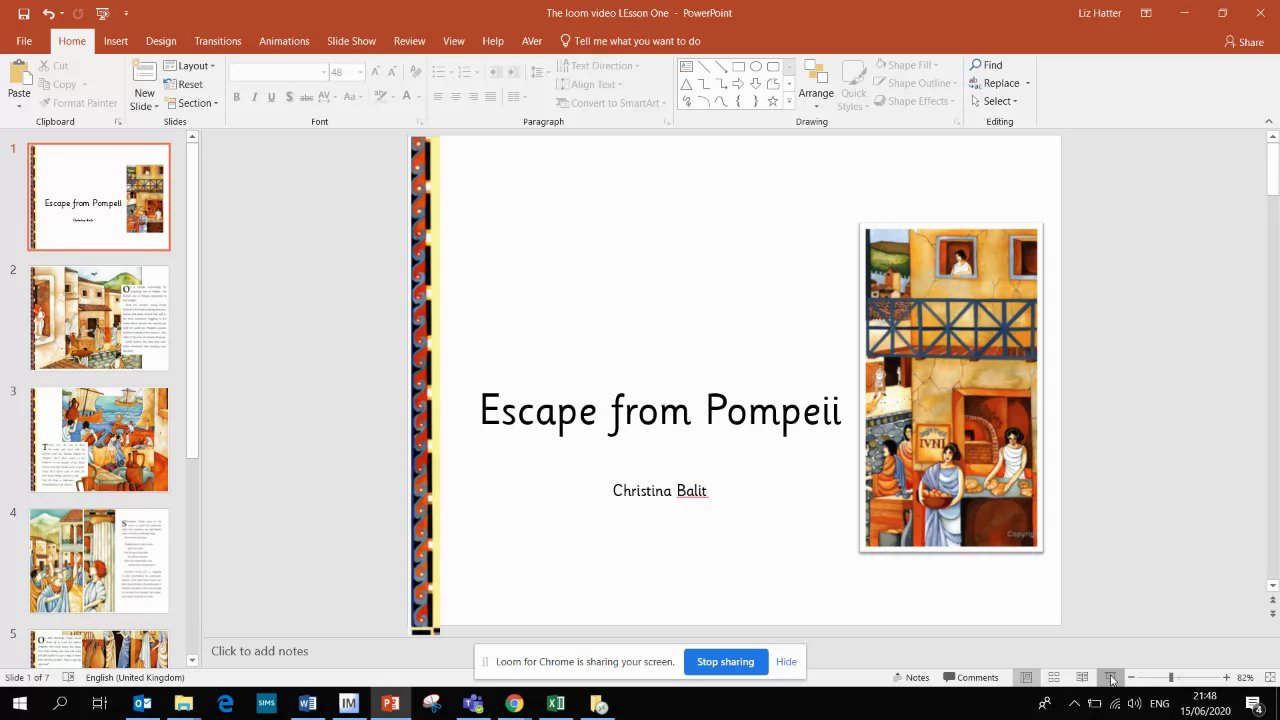Click the Save icon in quick access toolbar
Viewport: 1280px width, 720px height.
pyautogui.click(x=24, y=13)
